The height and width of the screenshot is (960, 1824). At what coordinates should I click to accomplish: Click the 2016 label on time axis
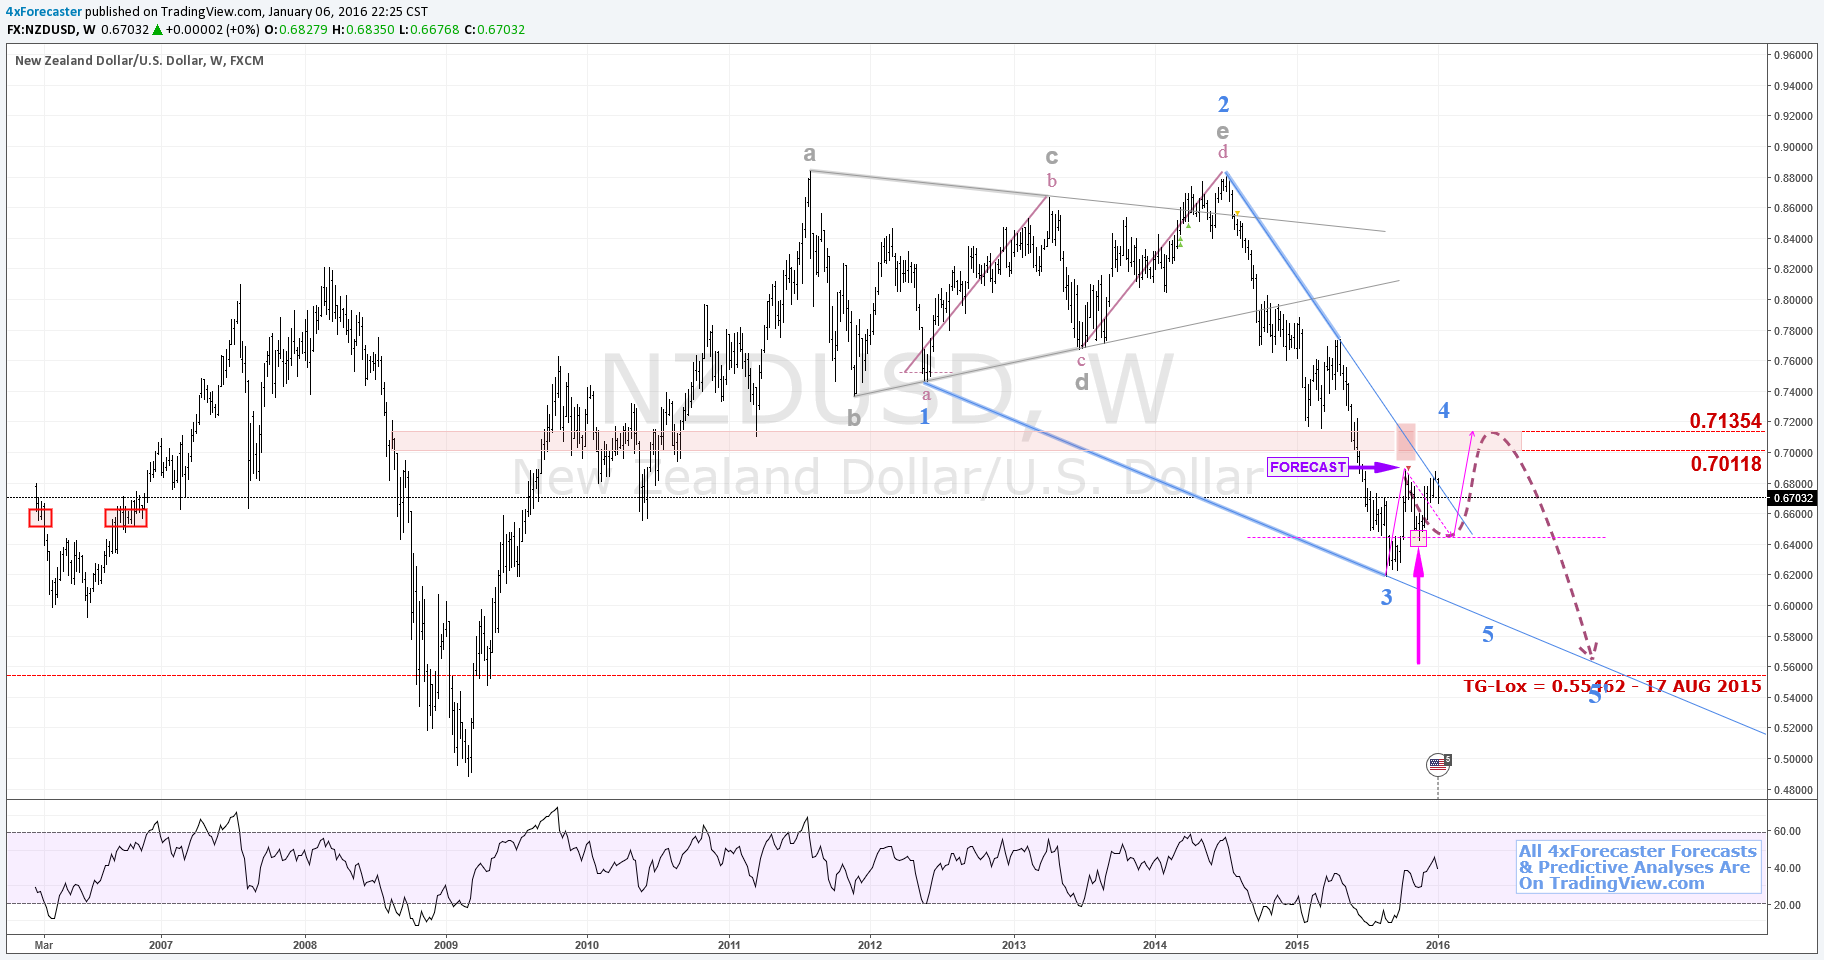pos(1438,945)
